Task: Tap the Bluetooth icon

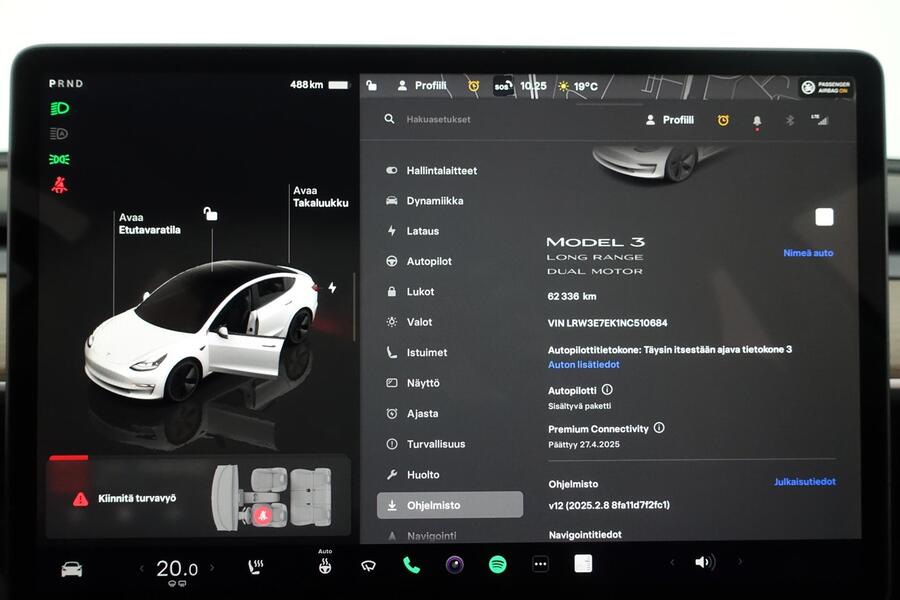Action: click(790, 120)
